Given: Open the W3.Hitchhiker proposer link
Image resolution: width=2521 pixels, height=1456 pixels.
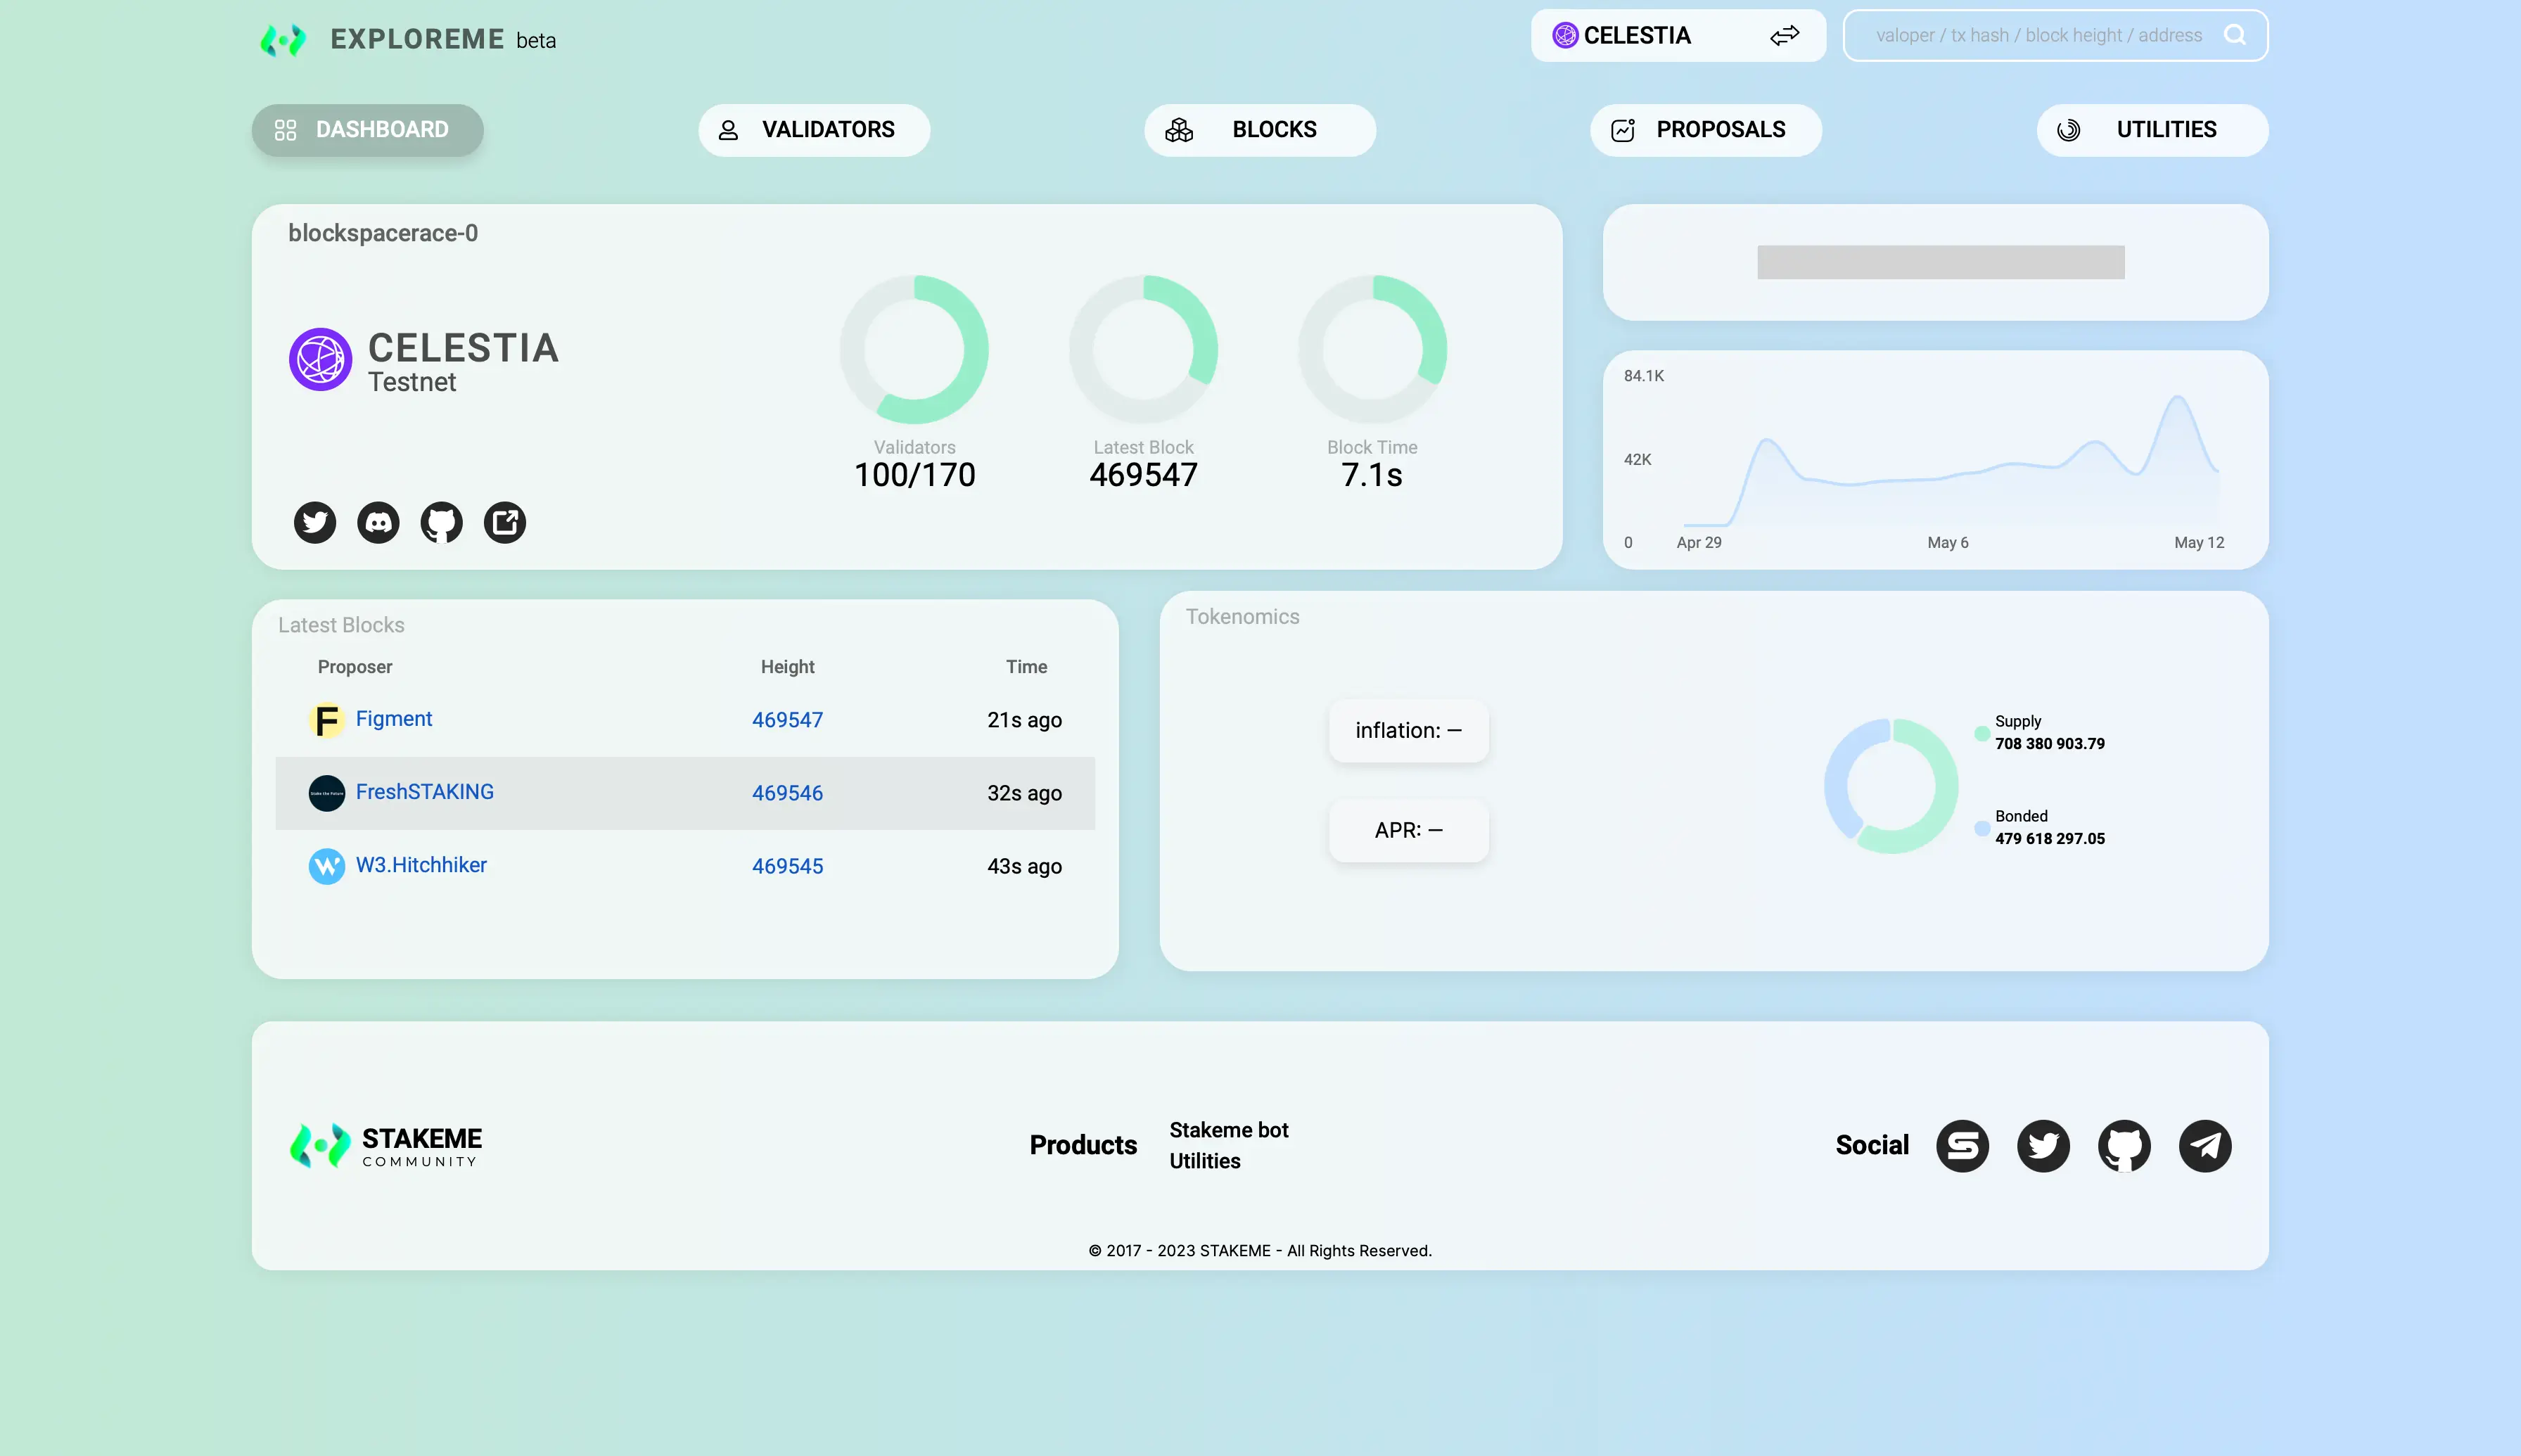Looking at the screenshot, I should click(x=421, y=865).
